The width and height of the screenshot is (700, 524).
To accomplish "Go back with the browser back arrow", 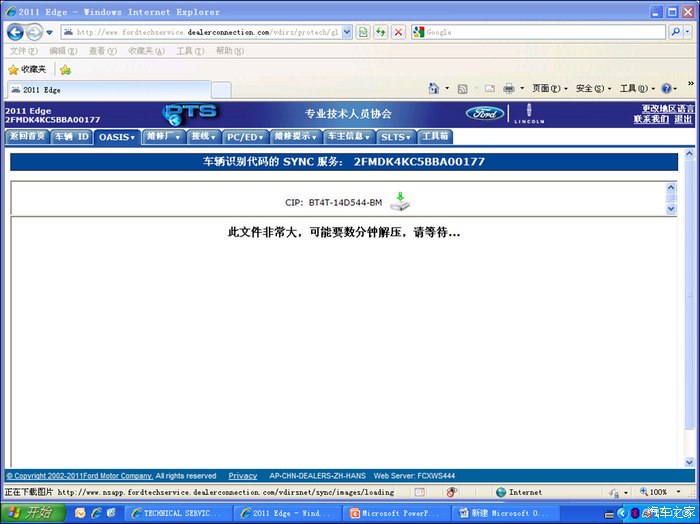I will pos(15,32).
